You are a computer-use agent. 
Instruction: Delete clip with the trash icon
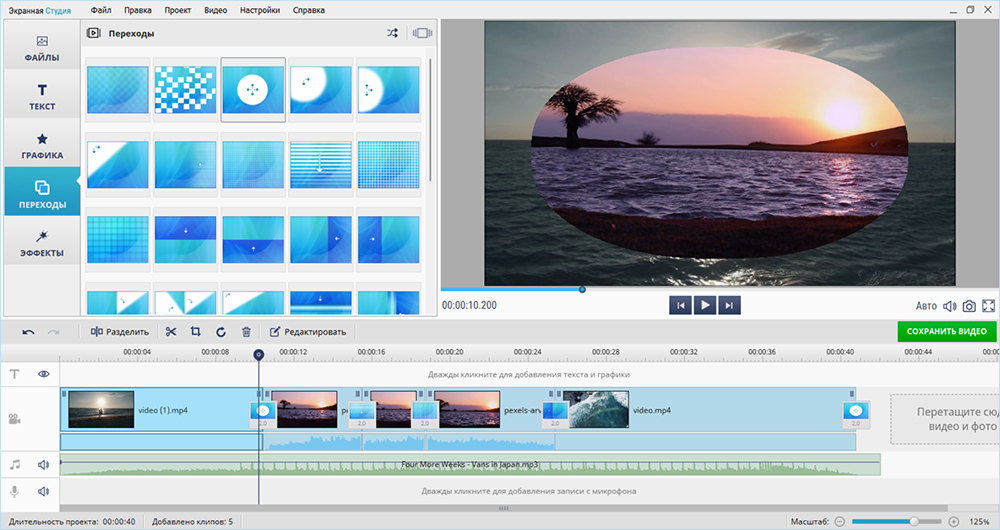pos(246,332)
